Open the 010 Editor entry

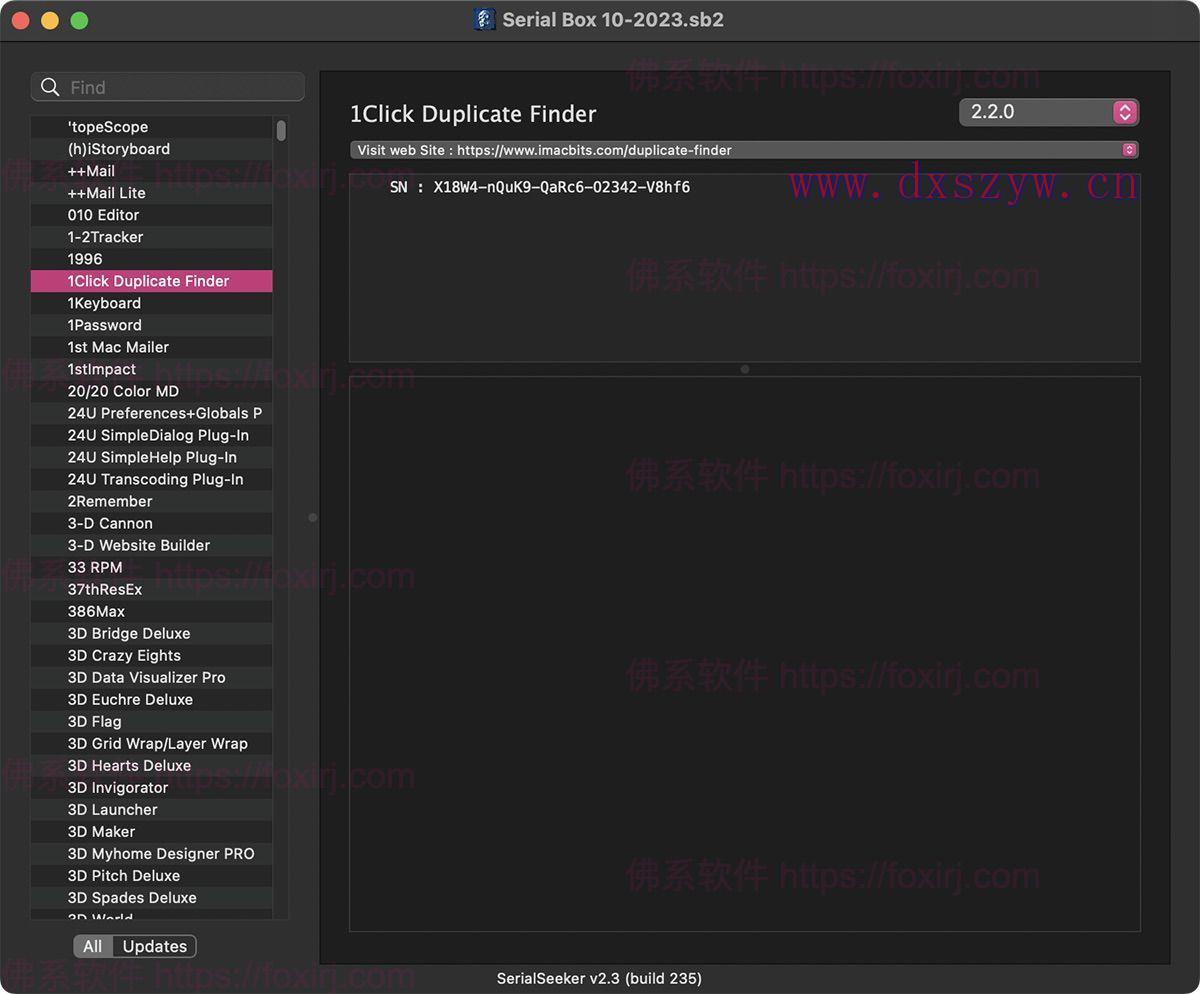(x=151, y=215)
